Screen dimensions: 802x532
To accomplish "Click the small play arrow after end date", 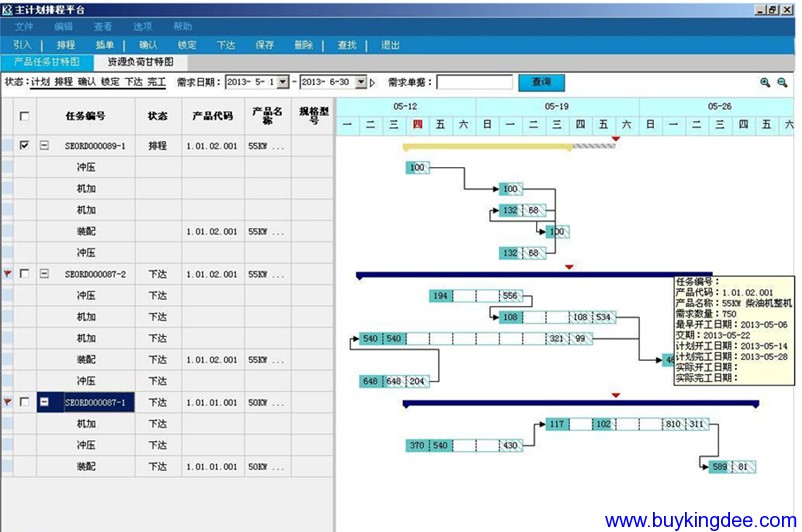I will click(x=372, y=82).
